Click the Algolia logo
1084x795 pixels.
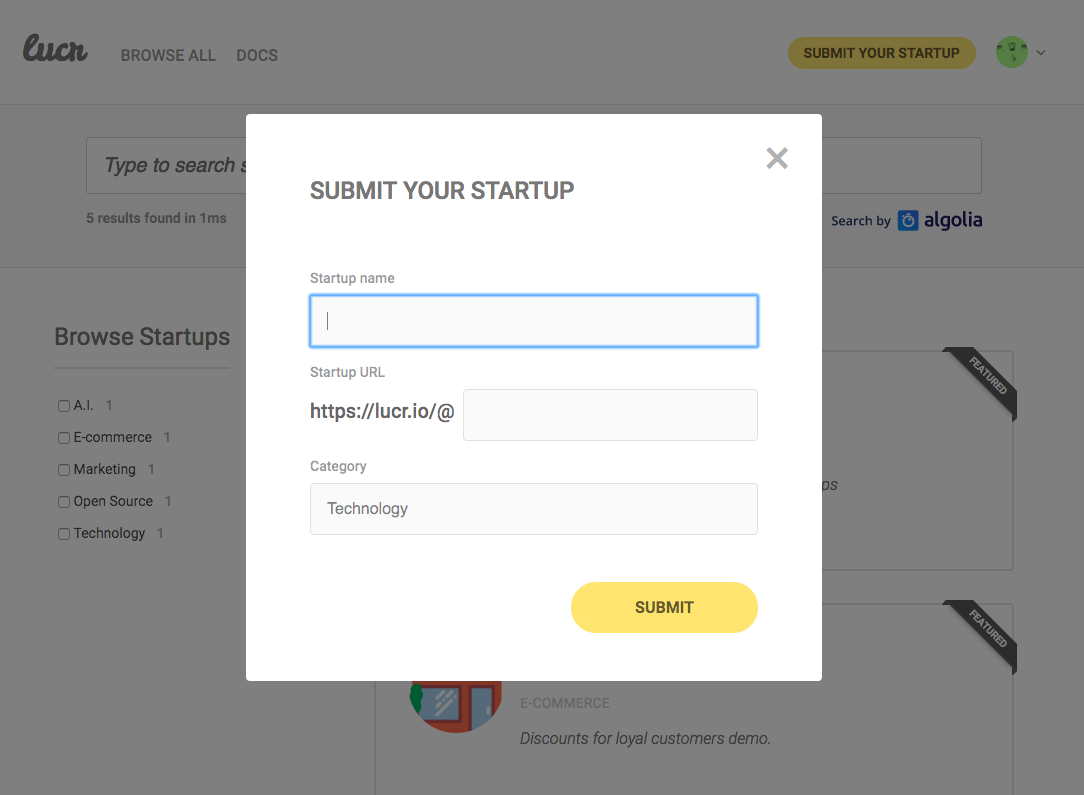940,221
